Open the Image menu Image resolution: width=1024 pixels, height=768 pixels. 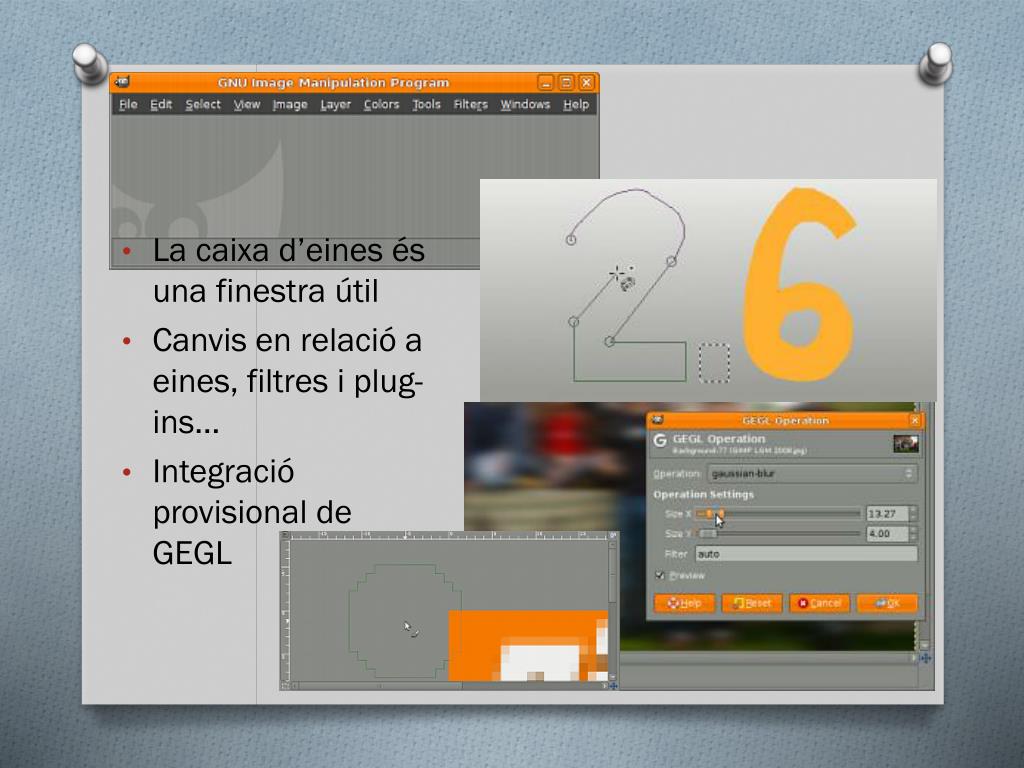point(290,104)
